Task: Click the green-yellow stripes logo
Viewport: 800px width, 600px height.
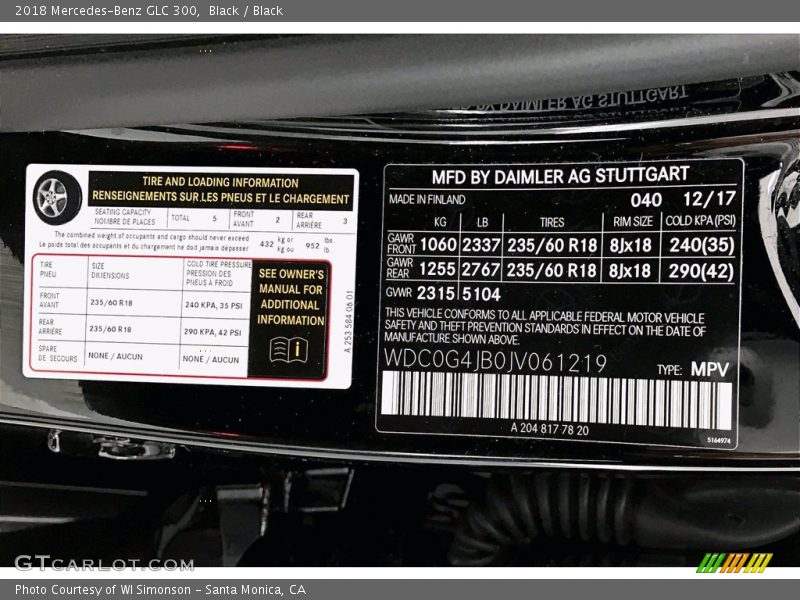Action: [734, 563]
